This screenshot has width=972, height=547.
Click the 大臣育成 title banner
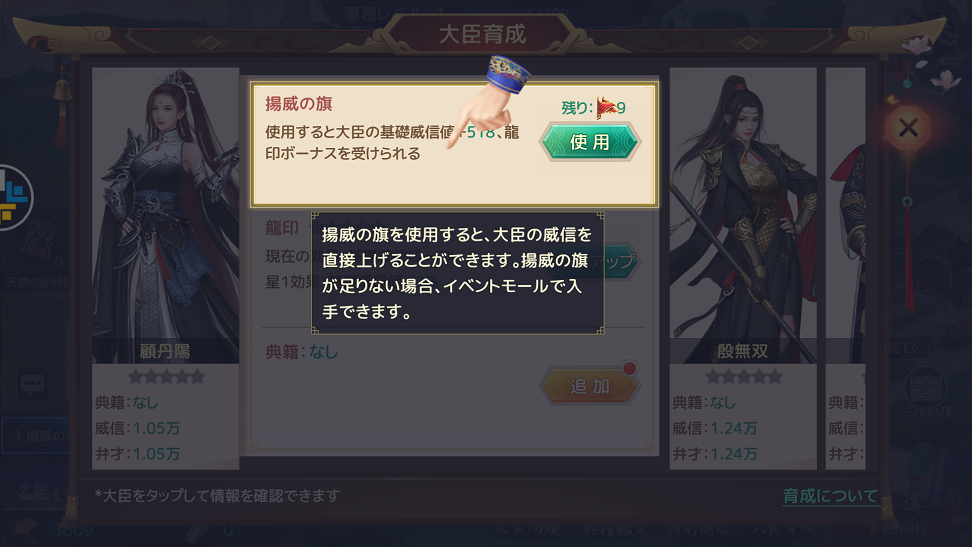[482, 34]
